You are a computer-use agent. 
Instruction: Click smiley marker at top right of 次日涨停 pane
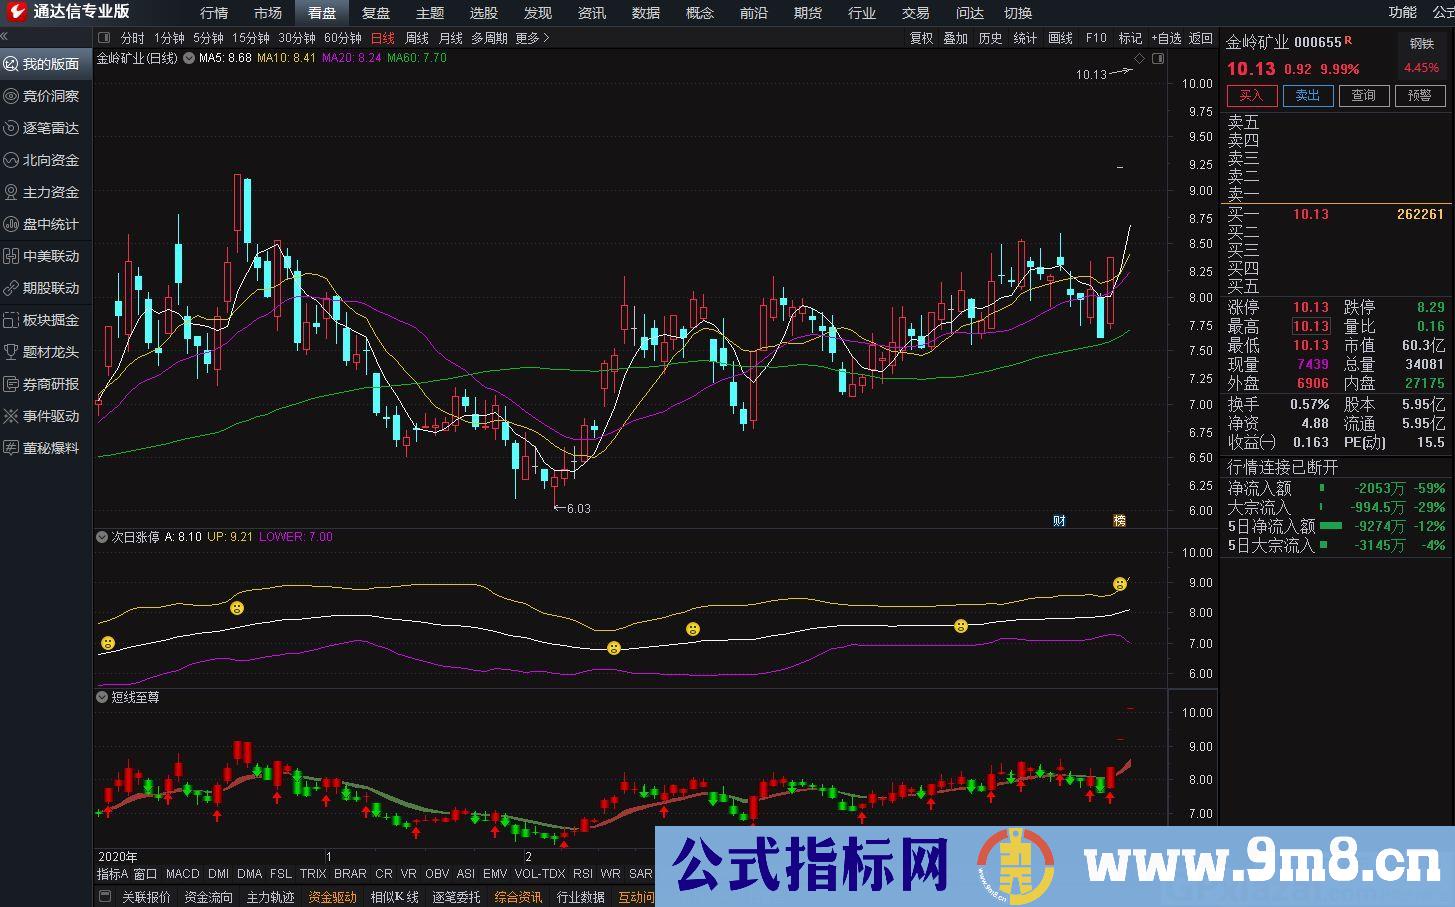click(1120, 584)
